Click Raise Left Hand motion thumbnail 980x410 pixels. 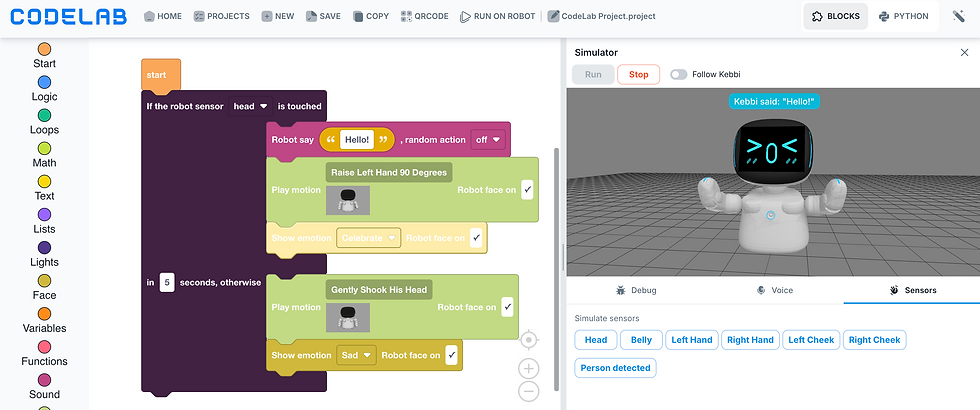(x=348, y=201)
